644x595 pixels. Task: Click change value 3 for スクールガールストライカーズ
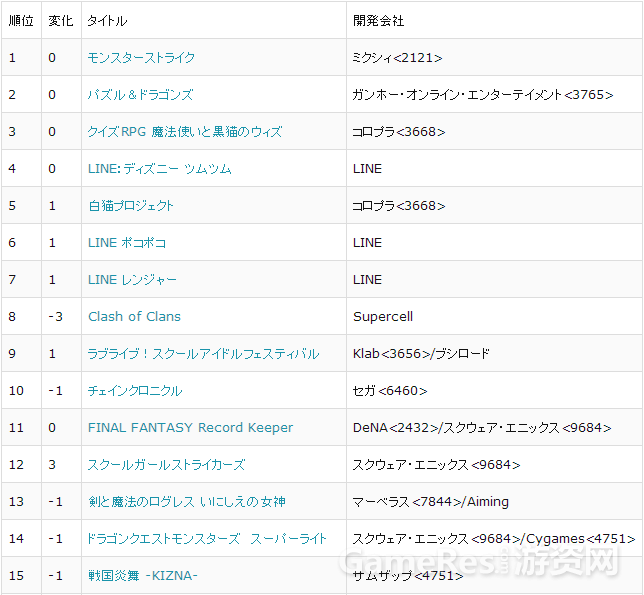tap(52, 464)
